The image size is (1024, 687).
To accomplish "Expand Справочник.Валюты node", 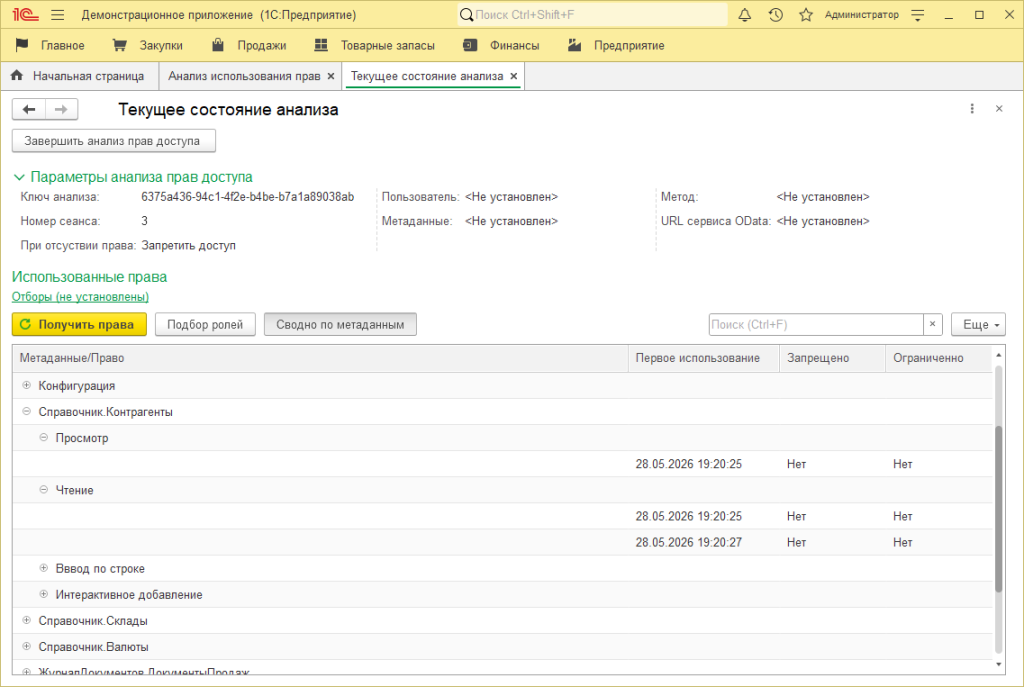I will pyautogui.click(x=27, y=647).
